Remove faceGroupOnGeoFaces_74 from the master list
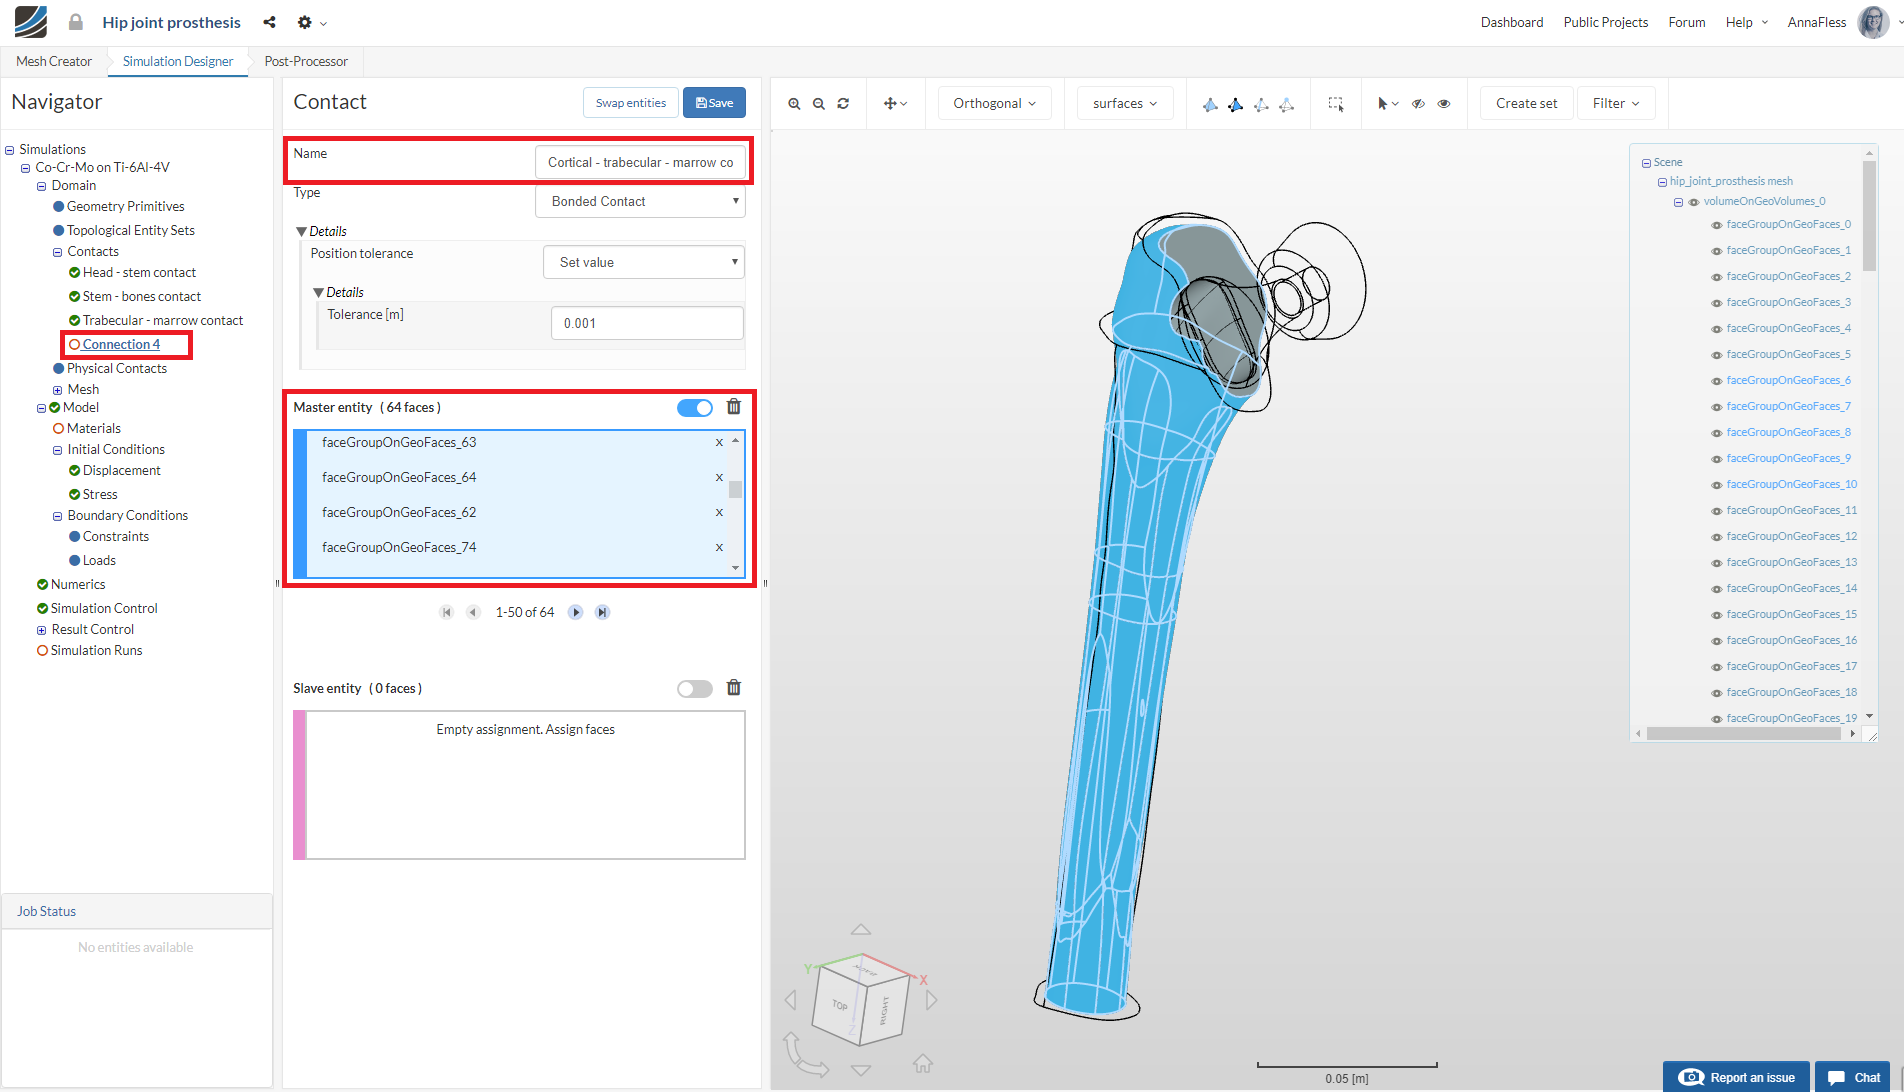This screenshot has width=1904, height=1092. 719,547
